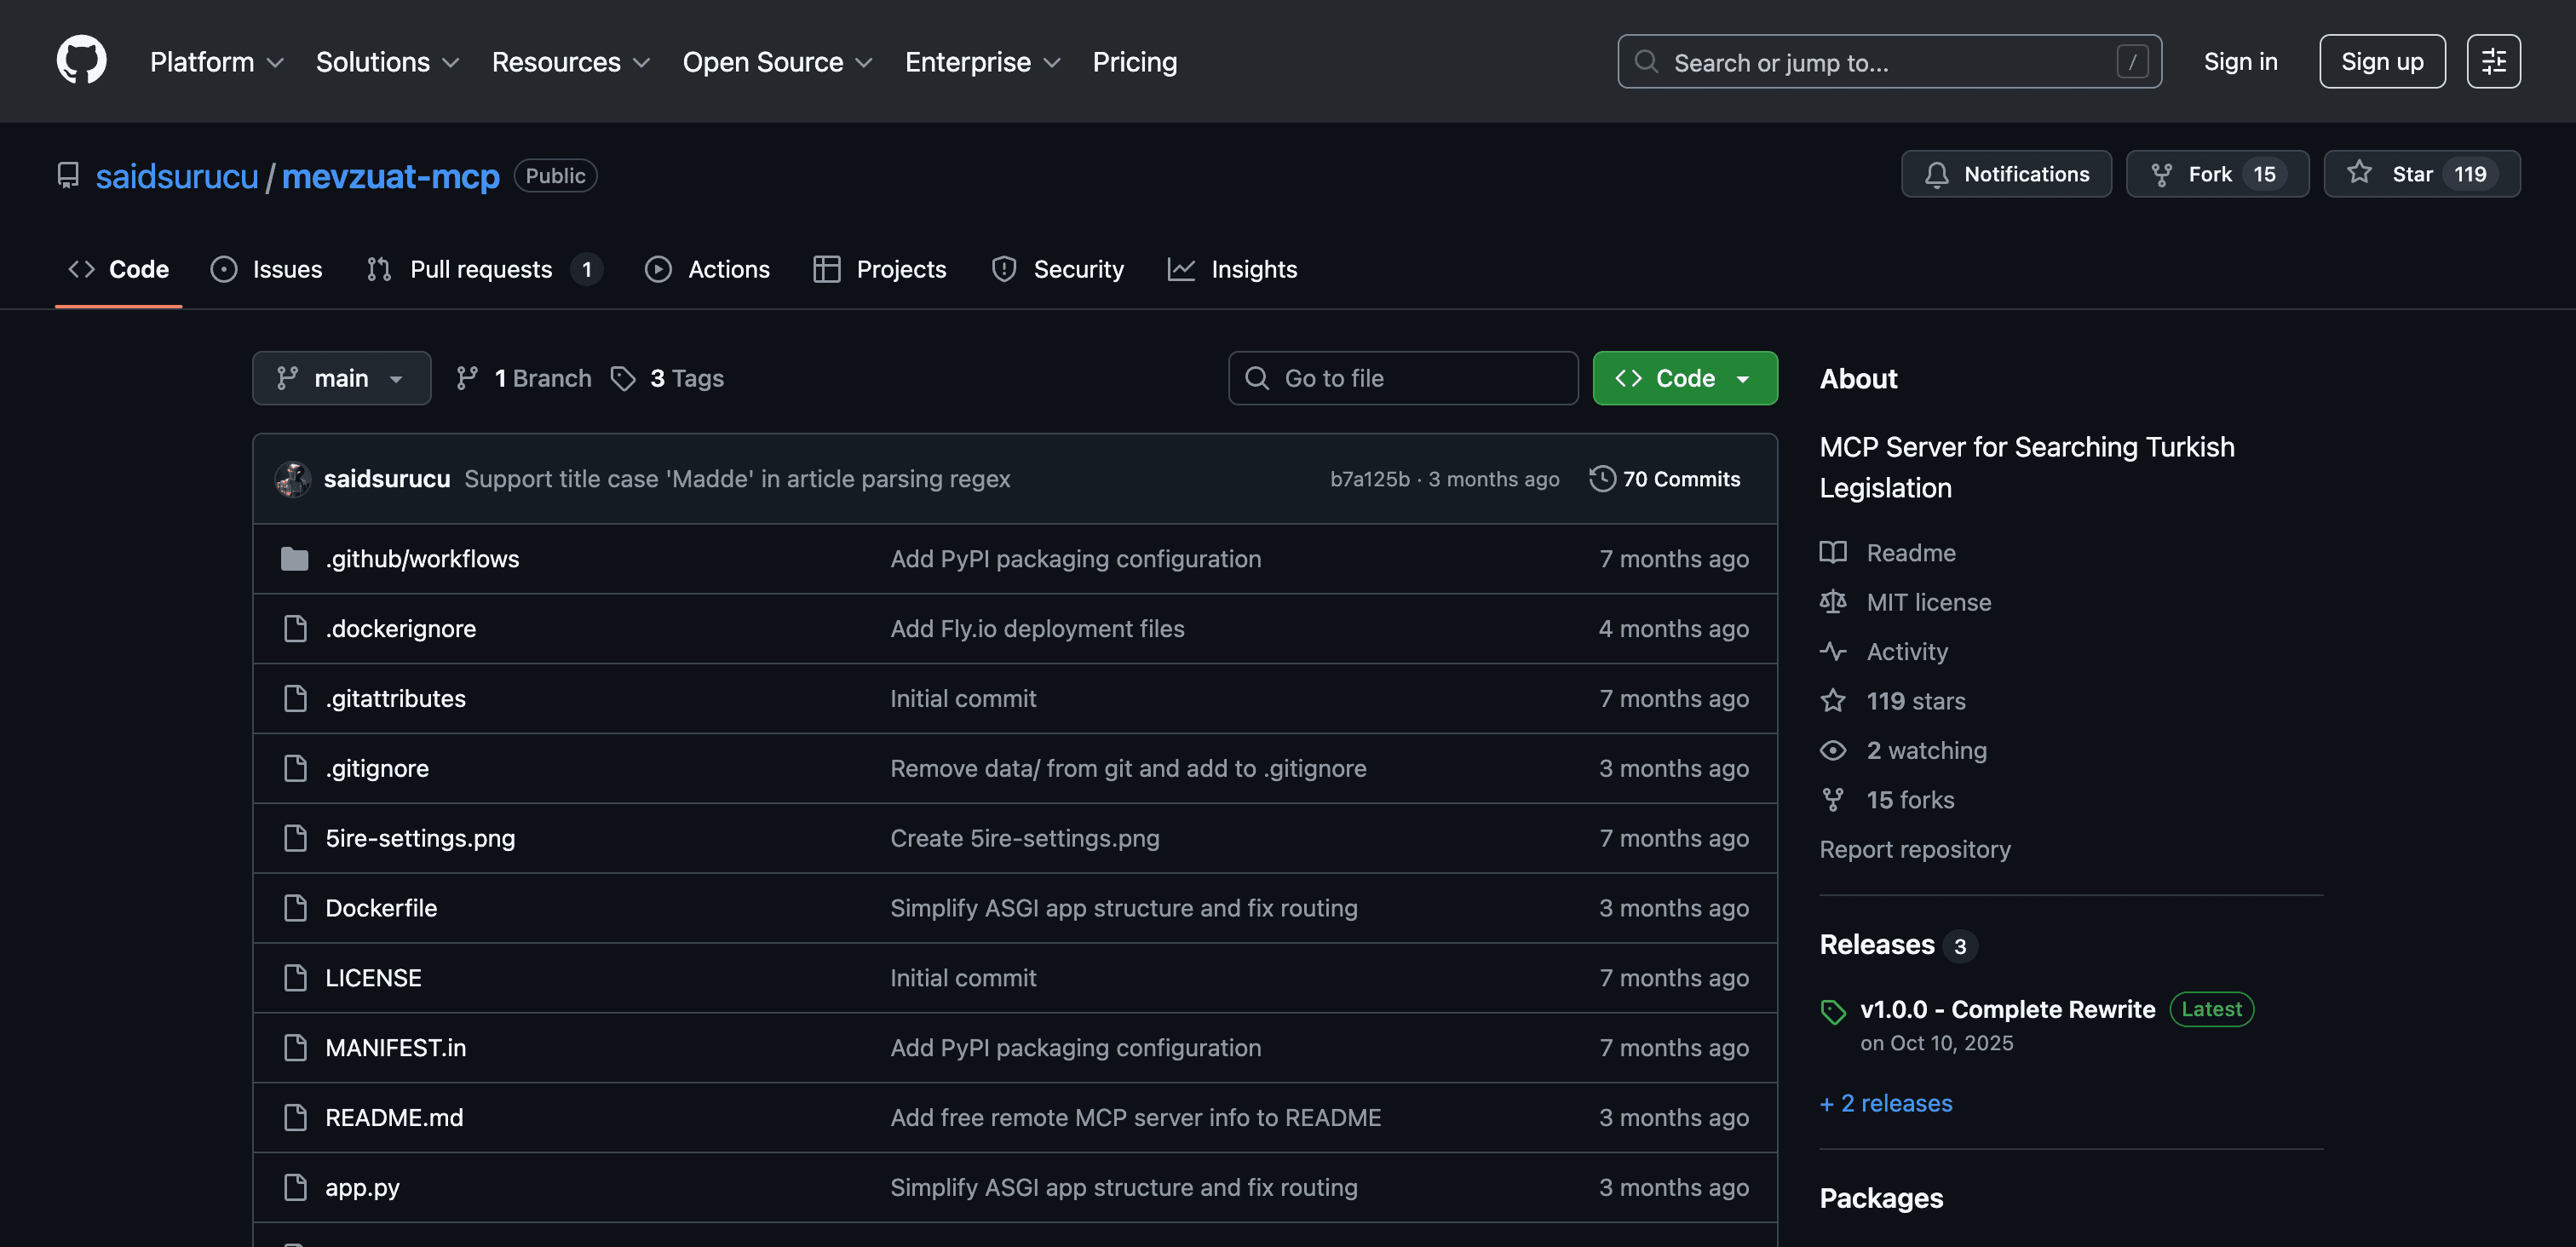Open the .github/workflows folder
2576x1247 pixels.
(422, 558)
